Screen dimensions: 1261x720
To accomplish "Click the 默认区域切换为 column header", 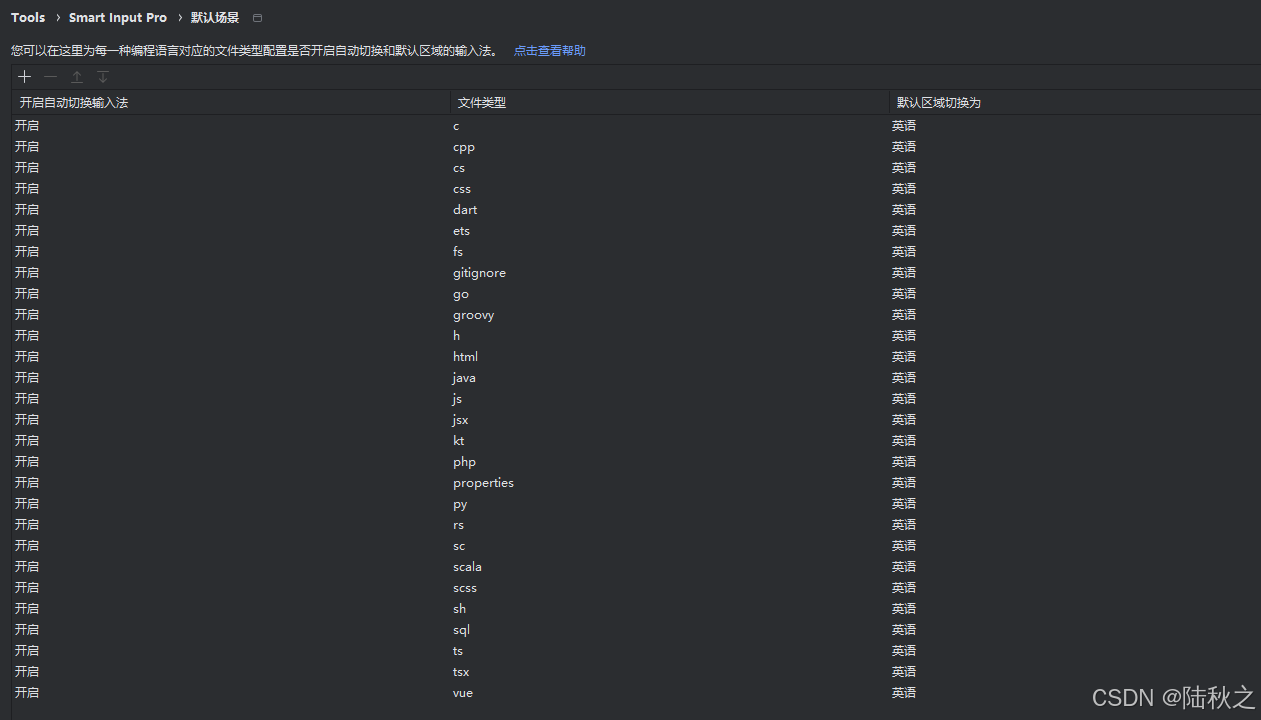I will (939, 103).
